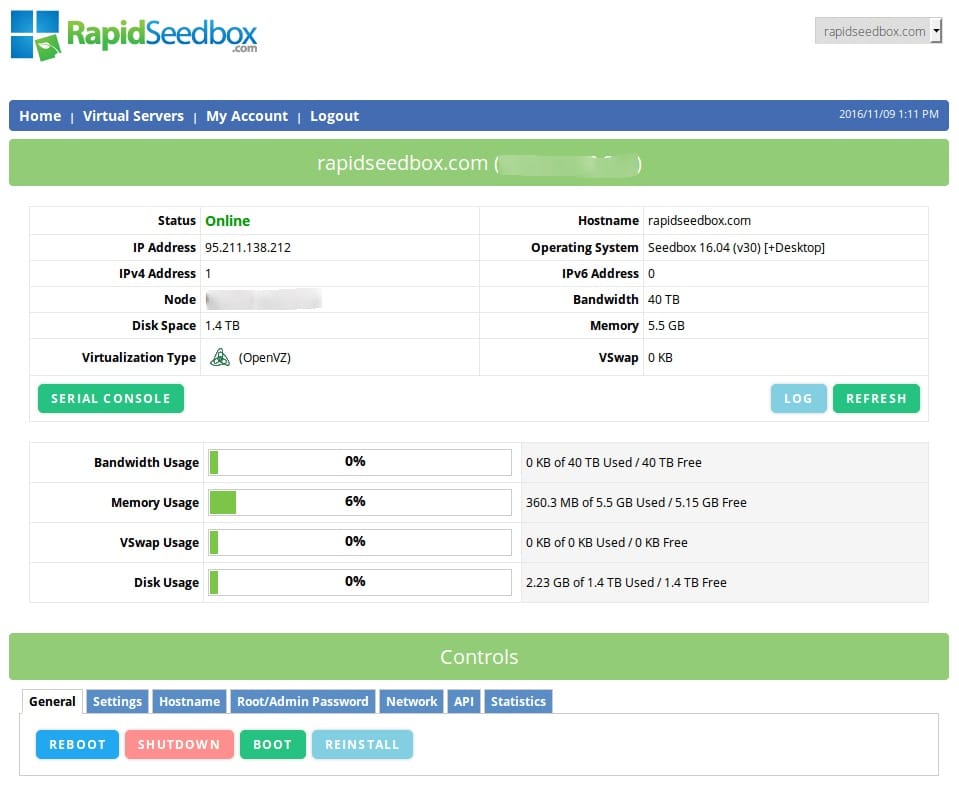Click IP address 95.211.138.212
Image resolution: width=959 pixels, height=789 pixels.
pyautogui.click(x=248, y=248)
